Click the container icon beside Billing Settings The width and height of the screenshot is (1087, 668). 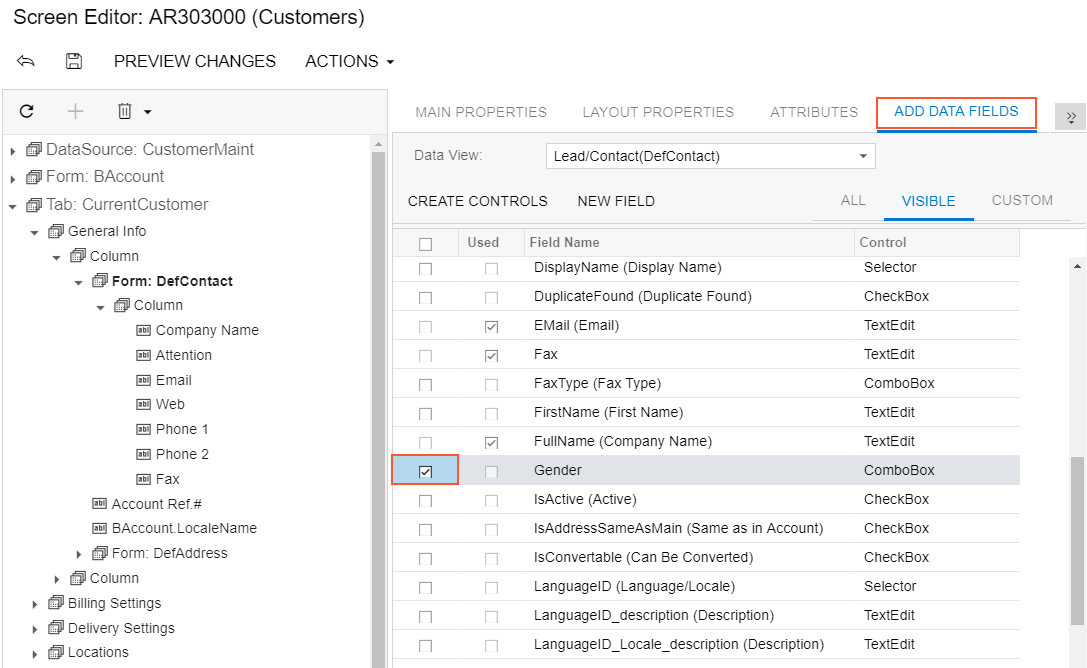(56, 603)
